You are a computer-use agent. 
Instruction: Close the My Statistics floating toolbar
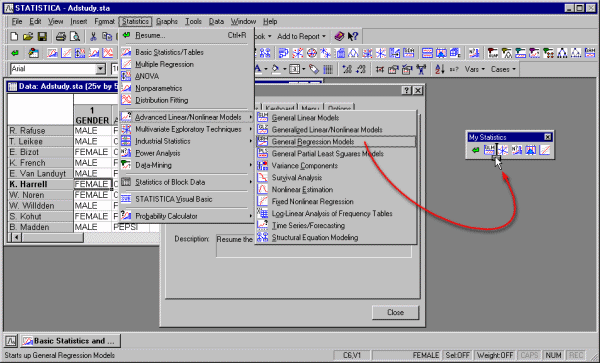point(548,137)
